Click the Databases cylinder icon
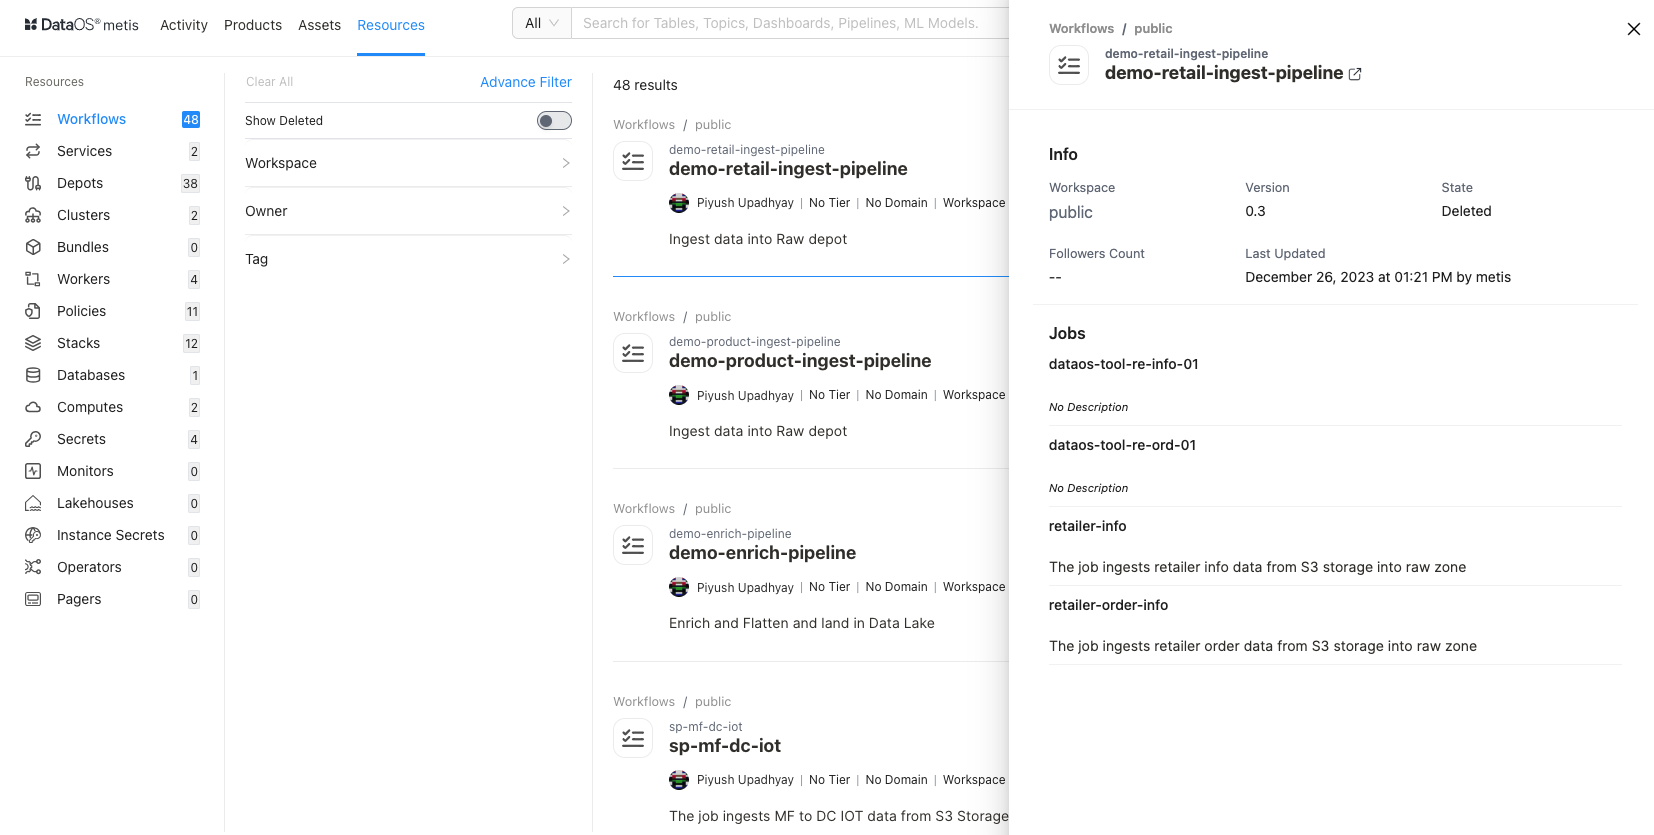The image size is (1654, 835). [33, 375]
